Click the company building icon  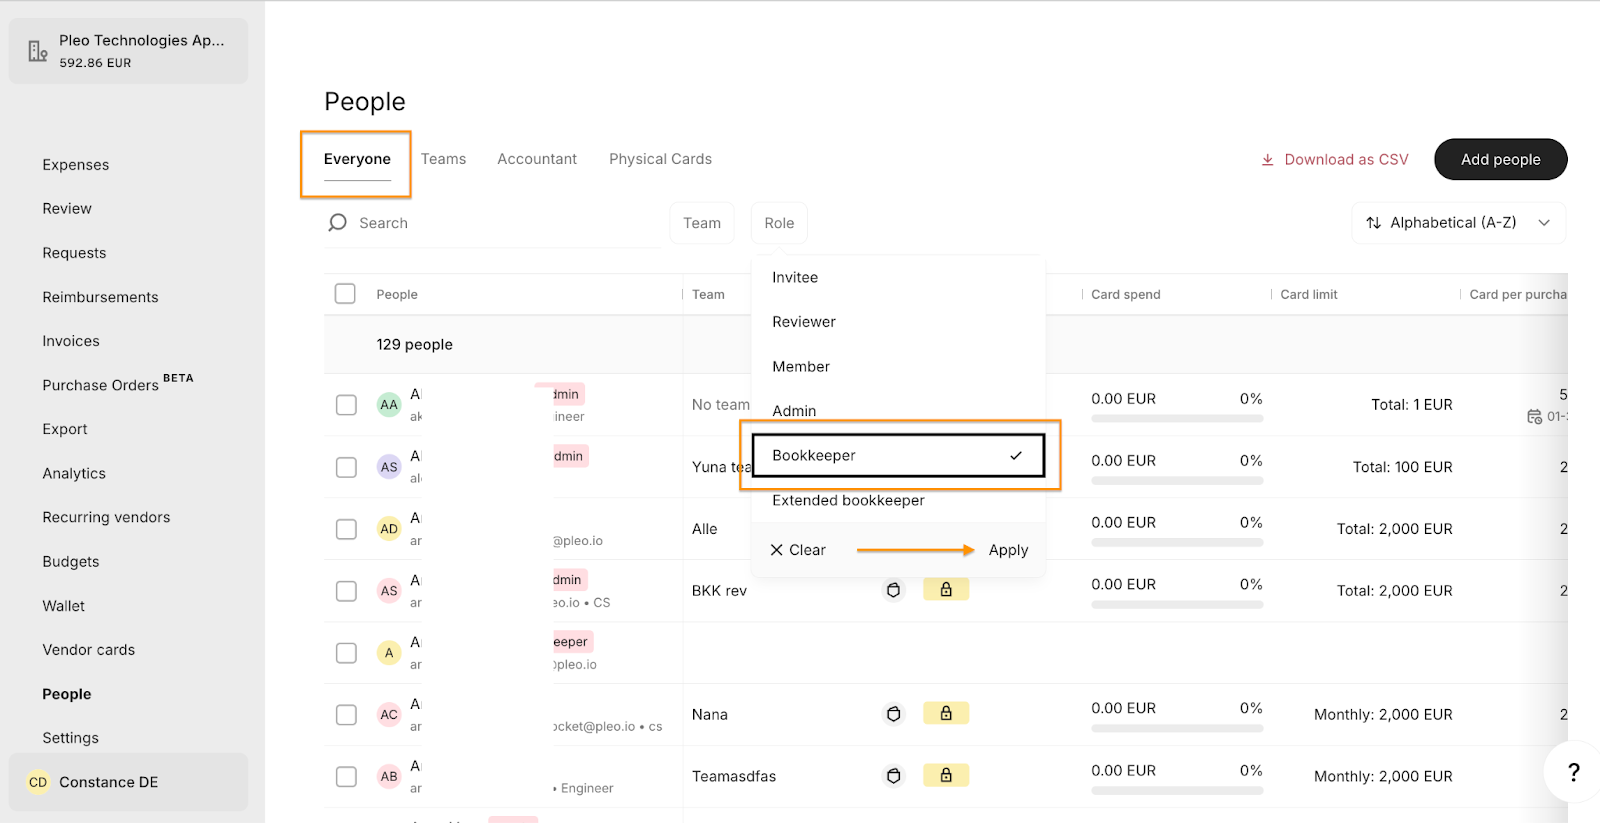tap(38, 51)
